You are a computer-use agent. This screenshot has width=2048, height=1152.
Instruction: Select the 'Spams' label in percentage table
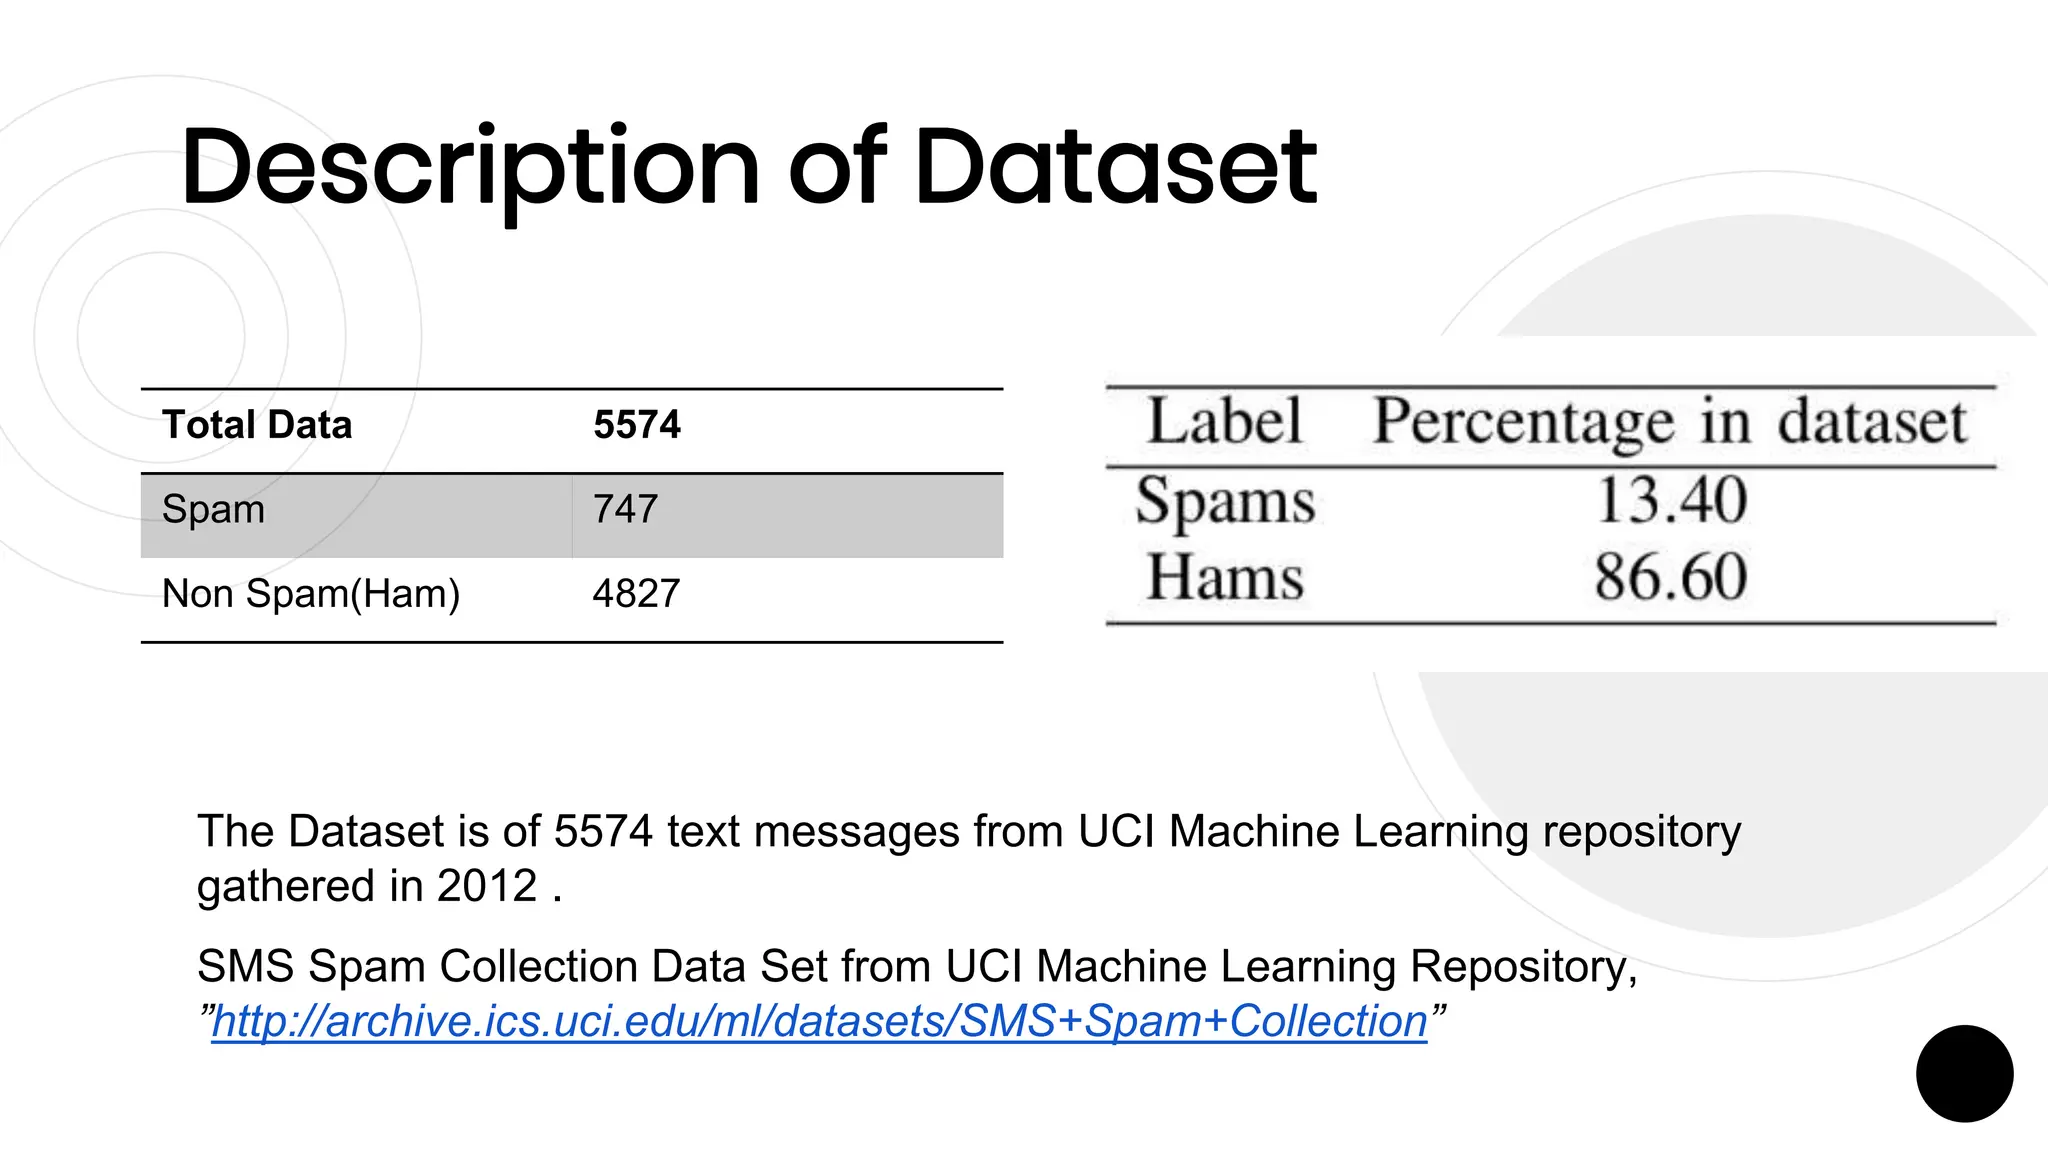click(x=1225, y=501)
